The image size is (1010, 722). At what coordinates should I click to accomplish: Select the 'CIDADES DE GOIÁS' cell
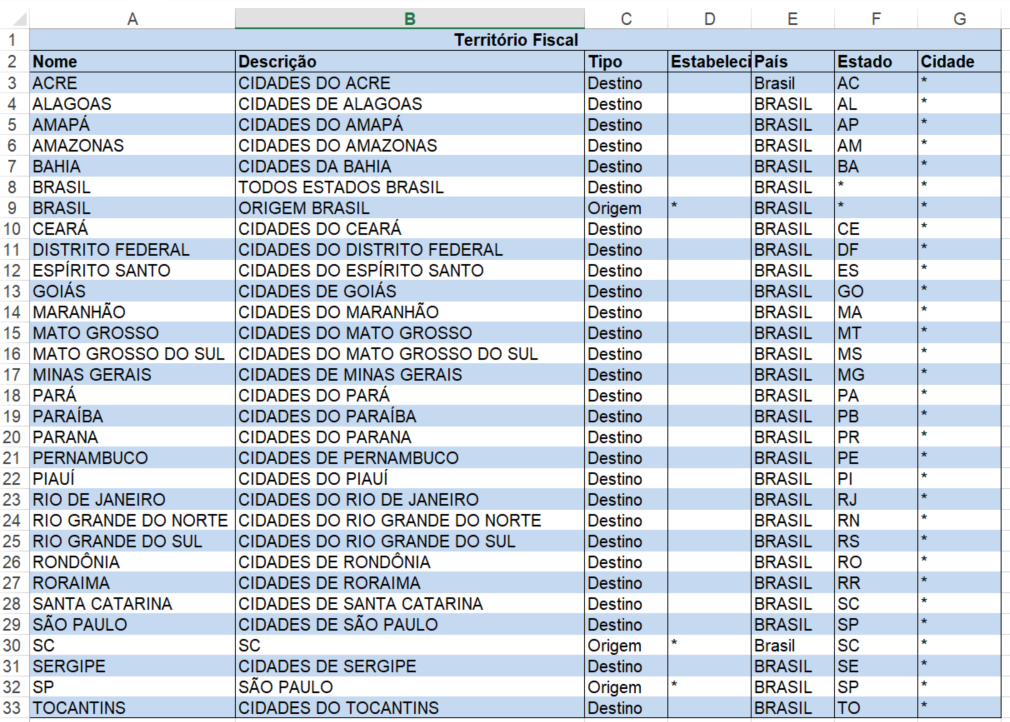tap(410, 291)
